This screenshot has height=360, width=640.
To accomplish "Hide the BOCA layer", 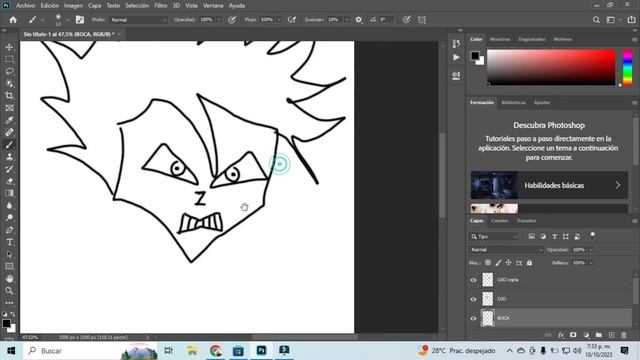I will [x=473, y=318].
